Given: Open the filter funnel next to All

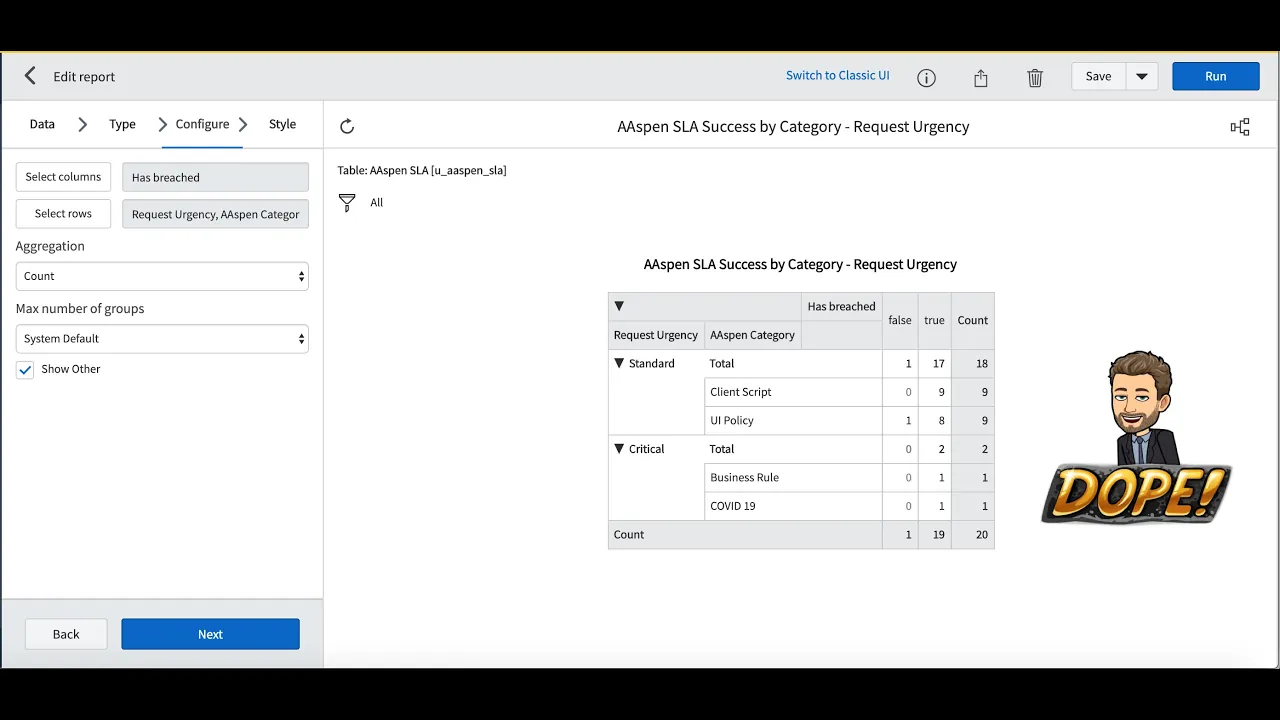Looking at the screenshot, I should 347,202.
